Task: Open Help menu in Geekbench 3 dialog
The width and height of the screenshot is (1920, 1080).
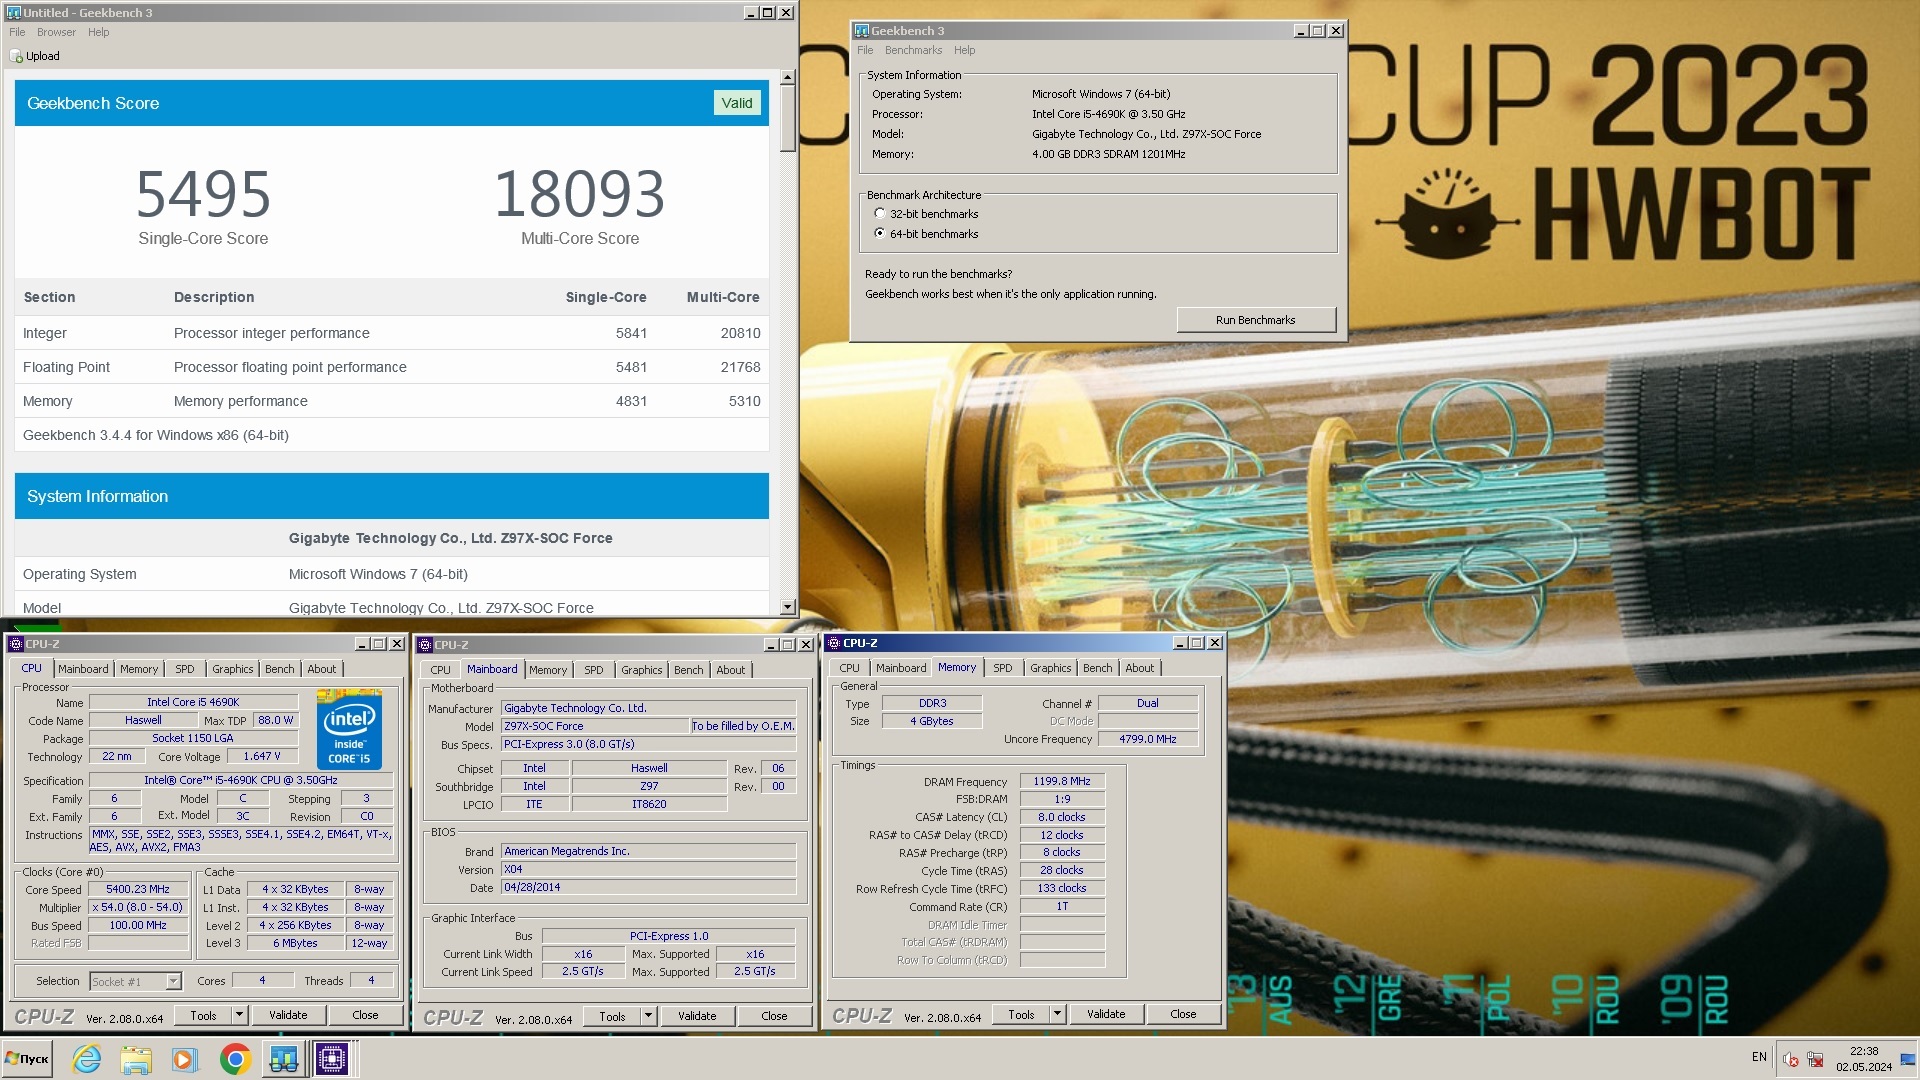Action: [x=964, y=50]
